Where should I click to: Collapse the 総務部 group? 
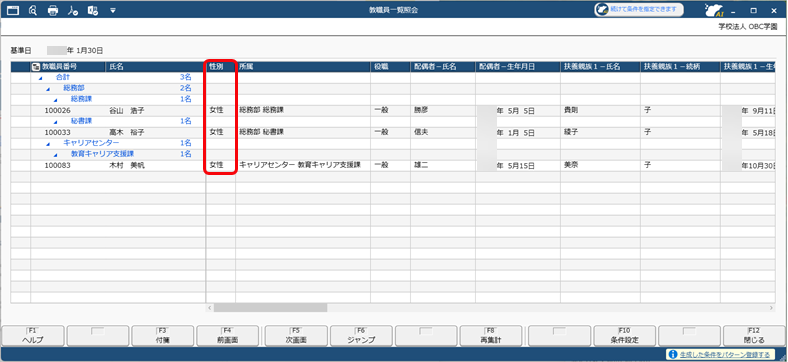click(x=48, y=89)
